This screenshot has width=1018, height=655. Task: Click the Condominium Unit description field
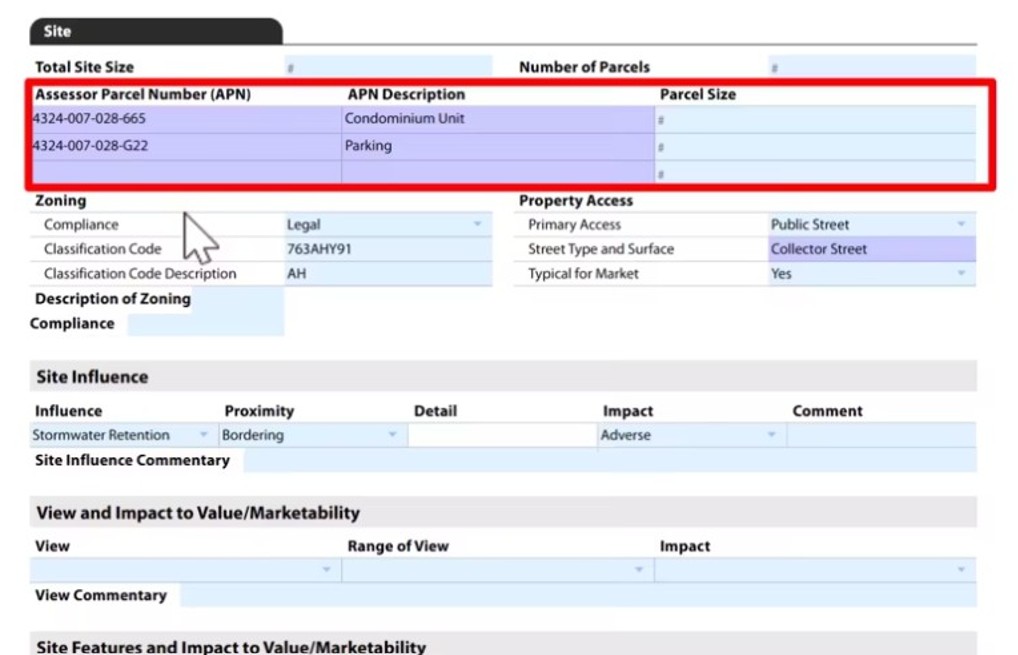(x=497, y=119)
